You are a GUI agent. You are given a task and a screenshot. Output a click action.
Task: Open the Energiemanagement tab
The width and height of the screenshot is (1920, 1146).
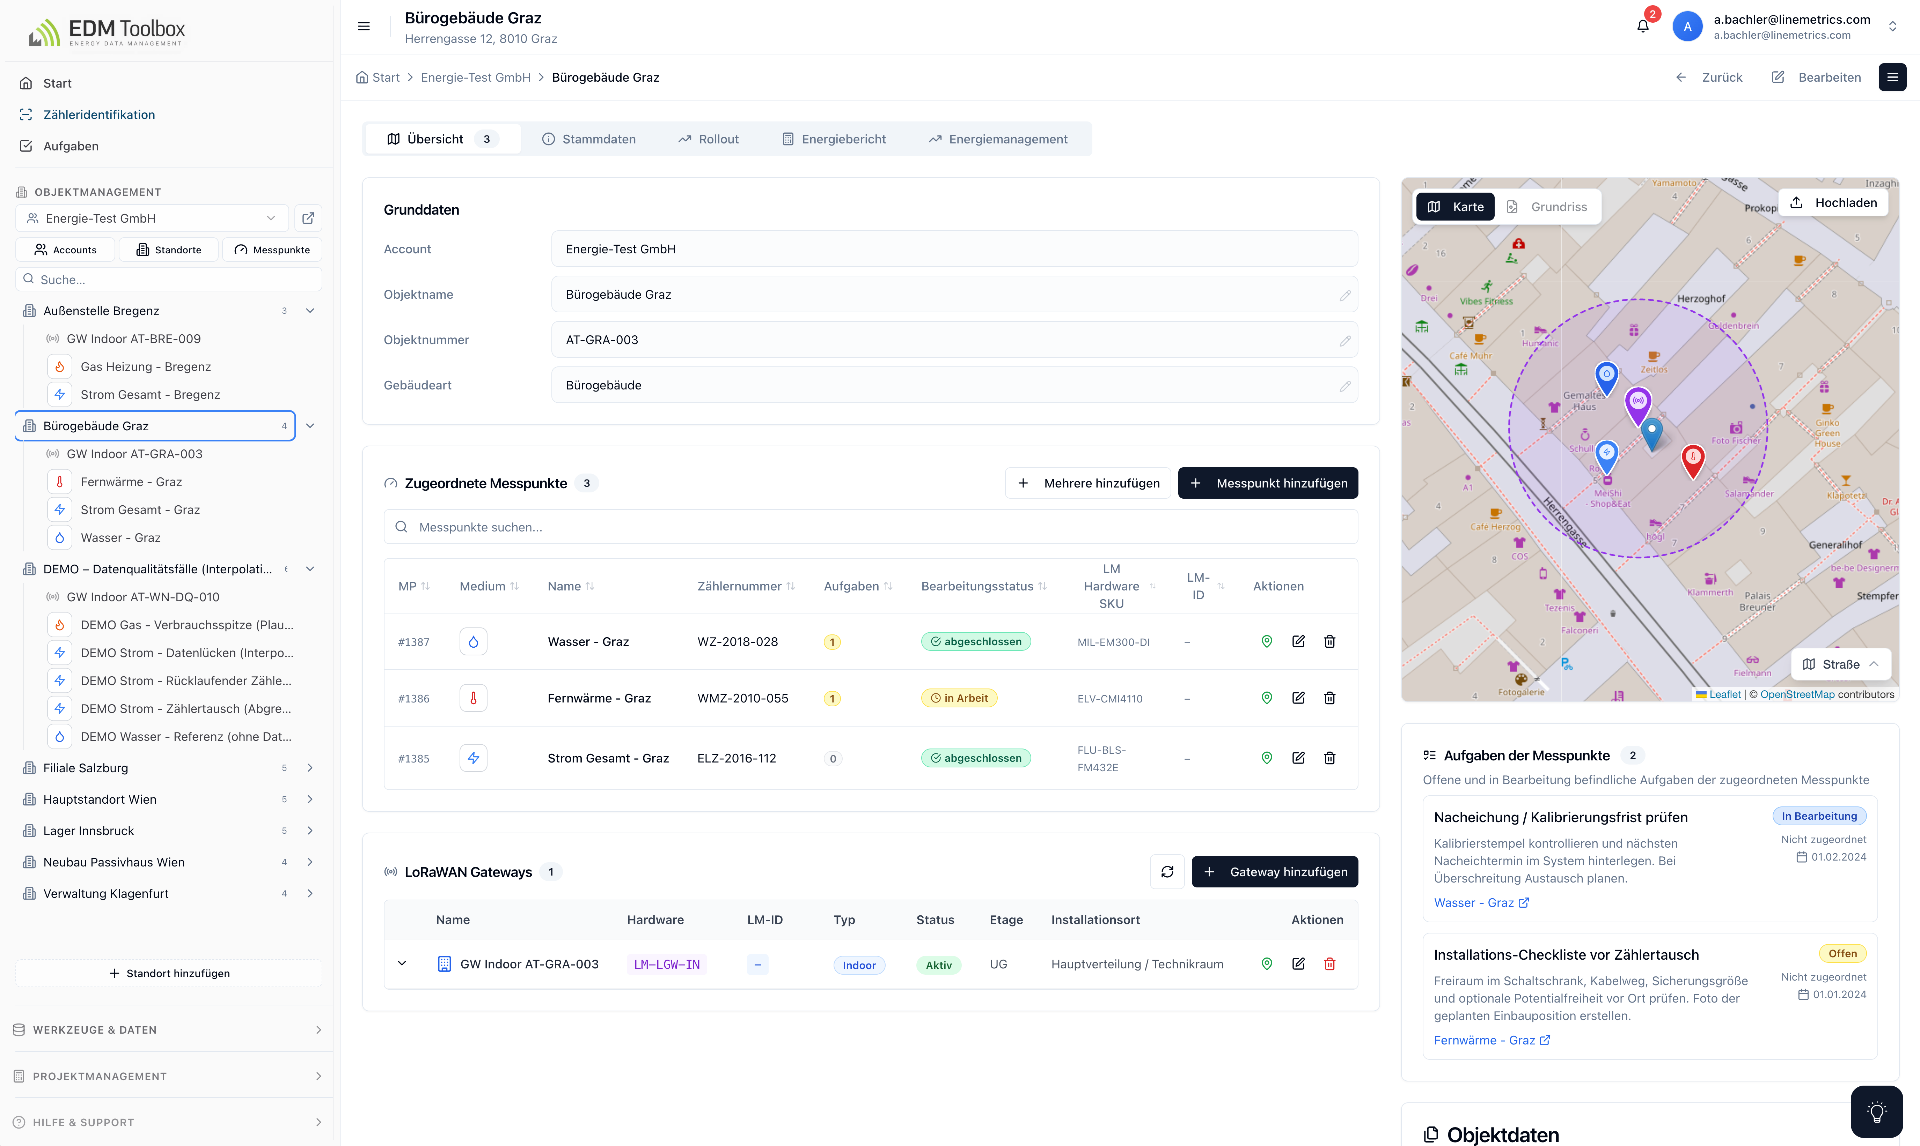pyautogui.click(x=998, y=139)
